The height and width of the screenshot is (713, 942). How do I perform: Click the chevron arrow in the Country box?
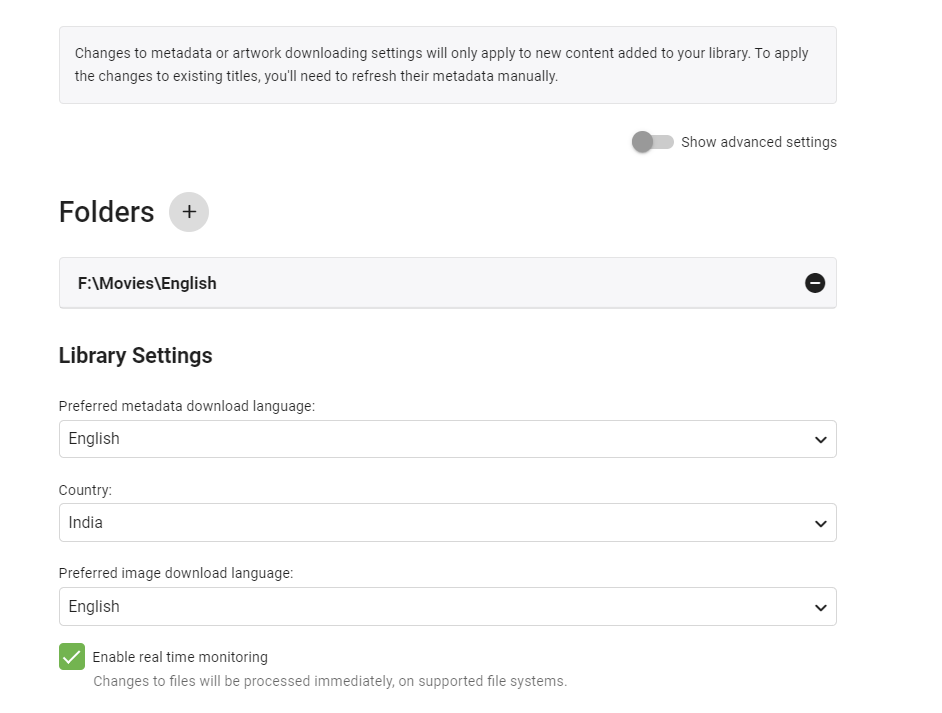click(821, 524)
